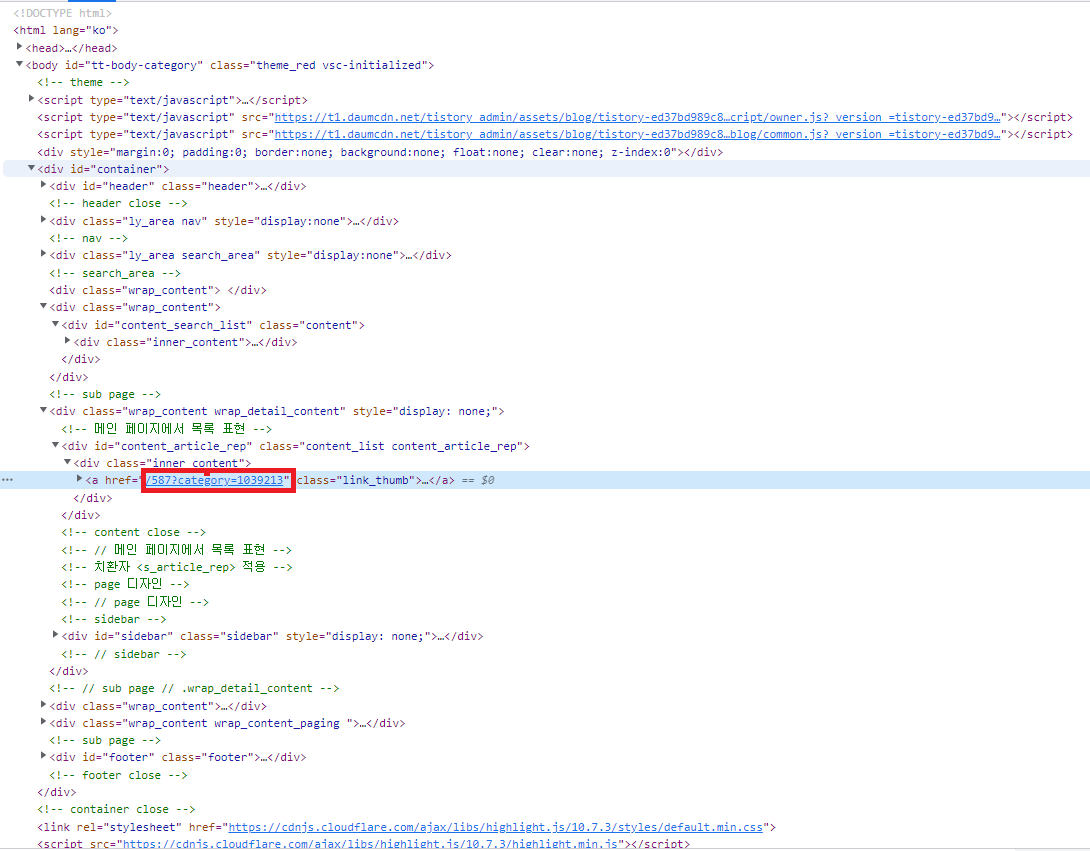Screen dimensions: 1090x851
Task: Expand the ly_area nav div
Action: click(44, 220)
